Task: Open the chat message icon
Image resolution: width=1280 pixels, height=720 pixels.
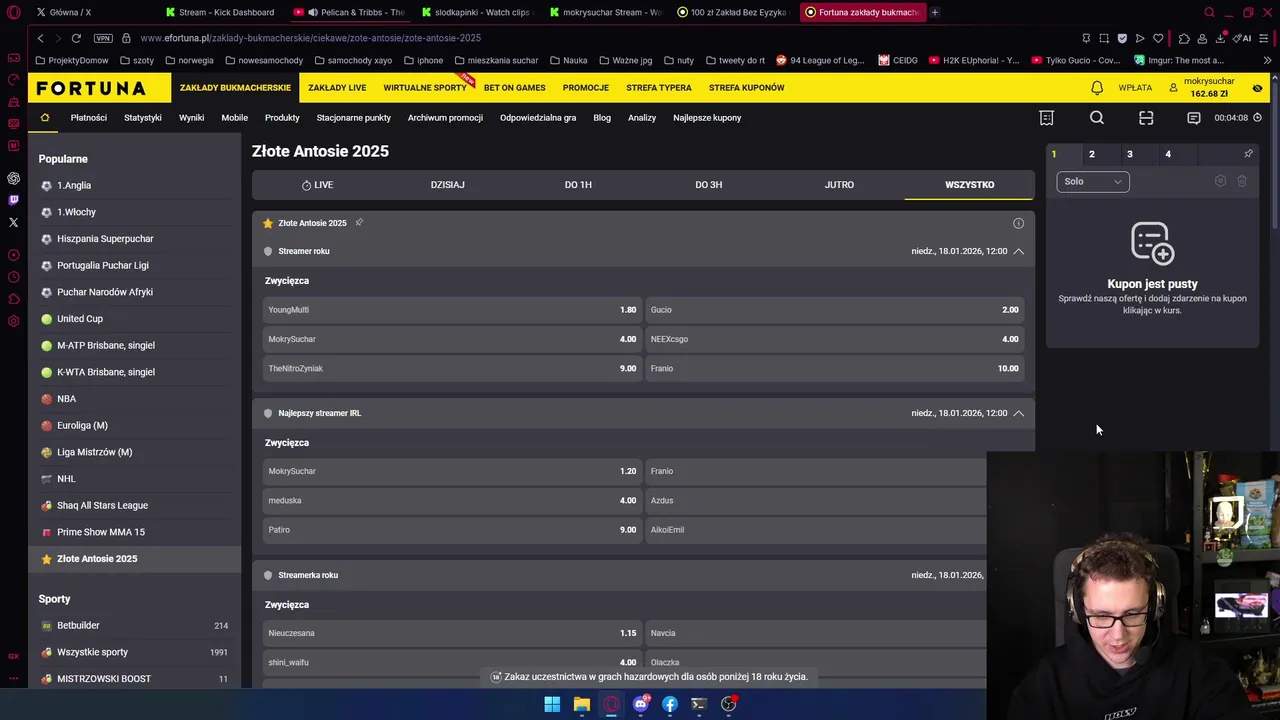Action: [1193, 118]
